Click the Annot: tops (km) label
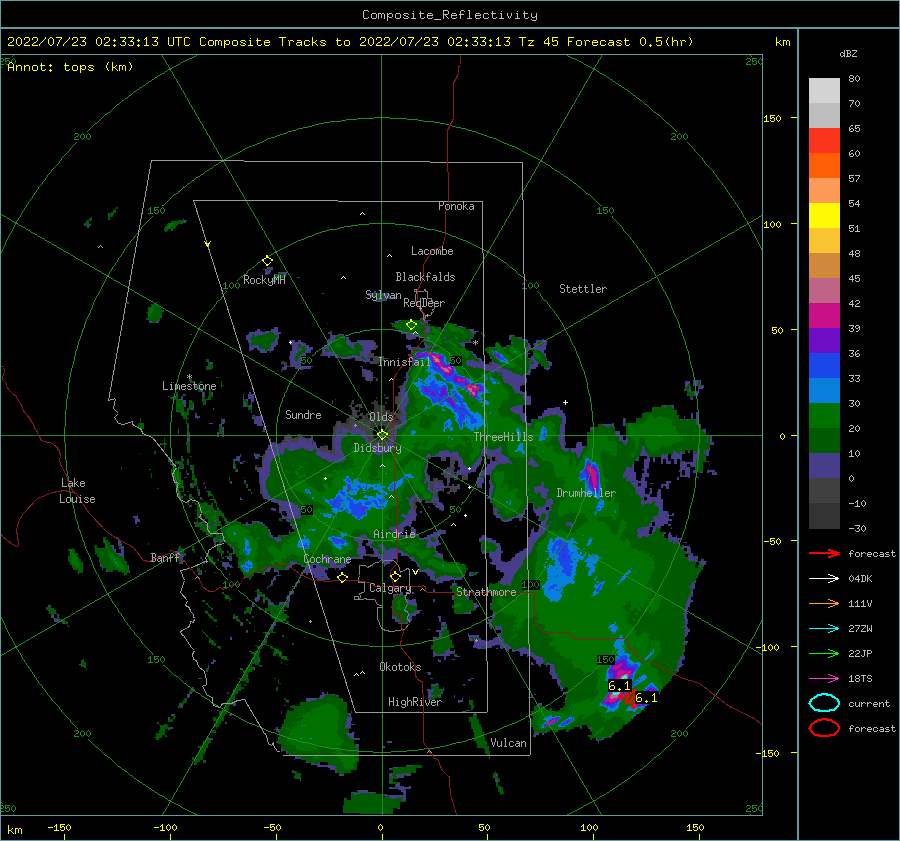This screenshot has width=900, height=841. [x=70, y=67]
